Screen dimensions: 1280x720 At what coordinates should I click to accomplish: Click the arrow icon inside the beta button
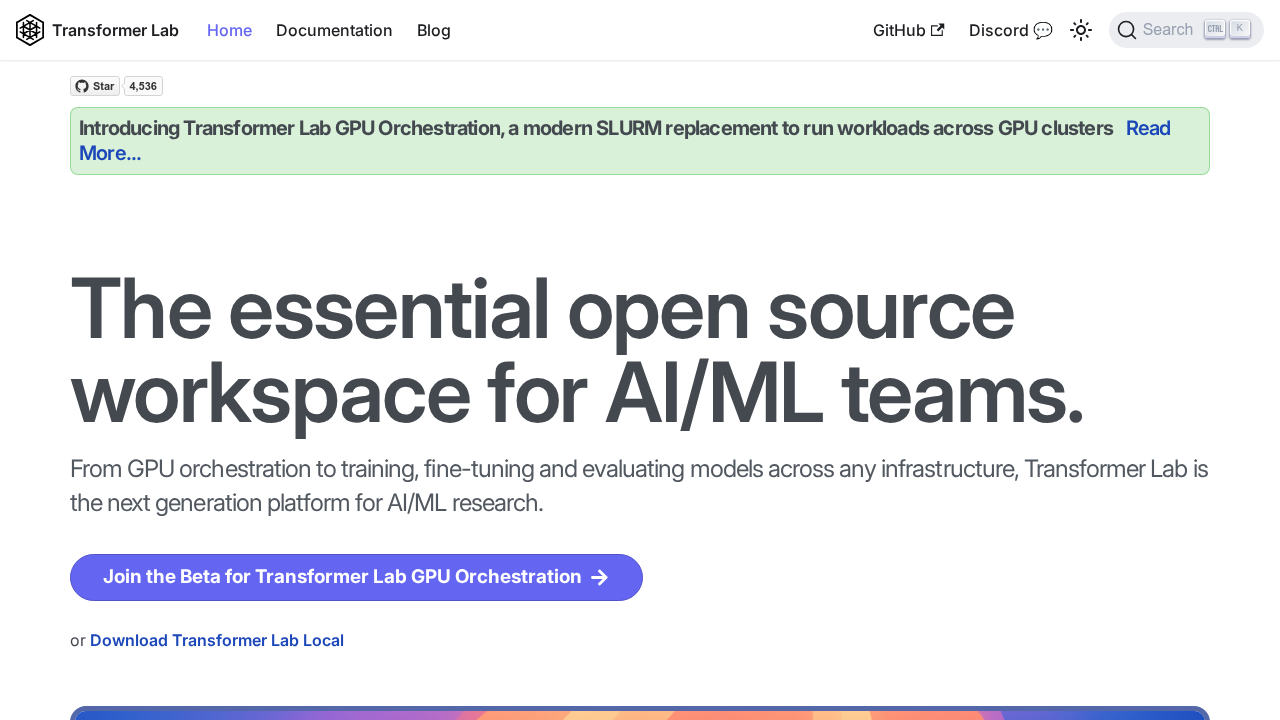[x=600, y=577]
